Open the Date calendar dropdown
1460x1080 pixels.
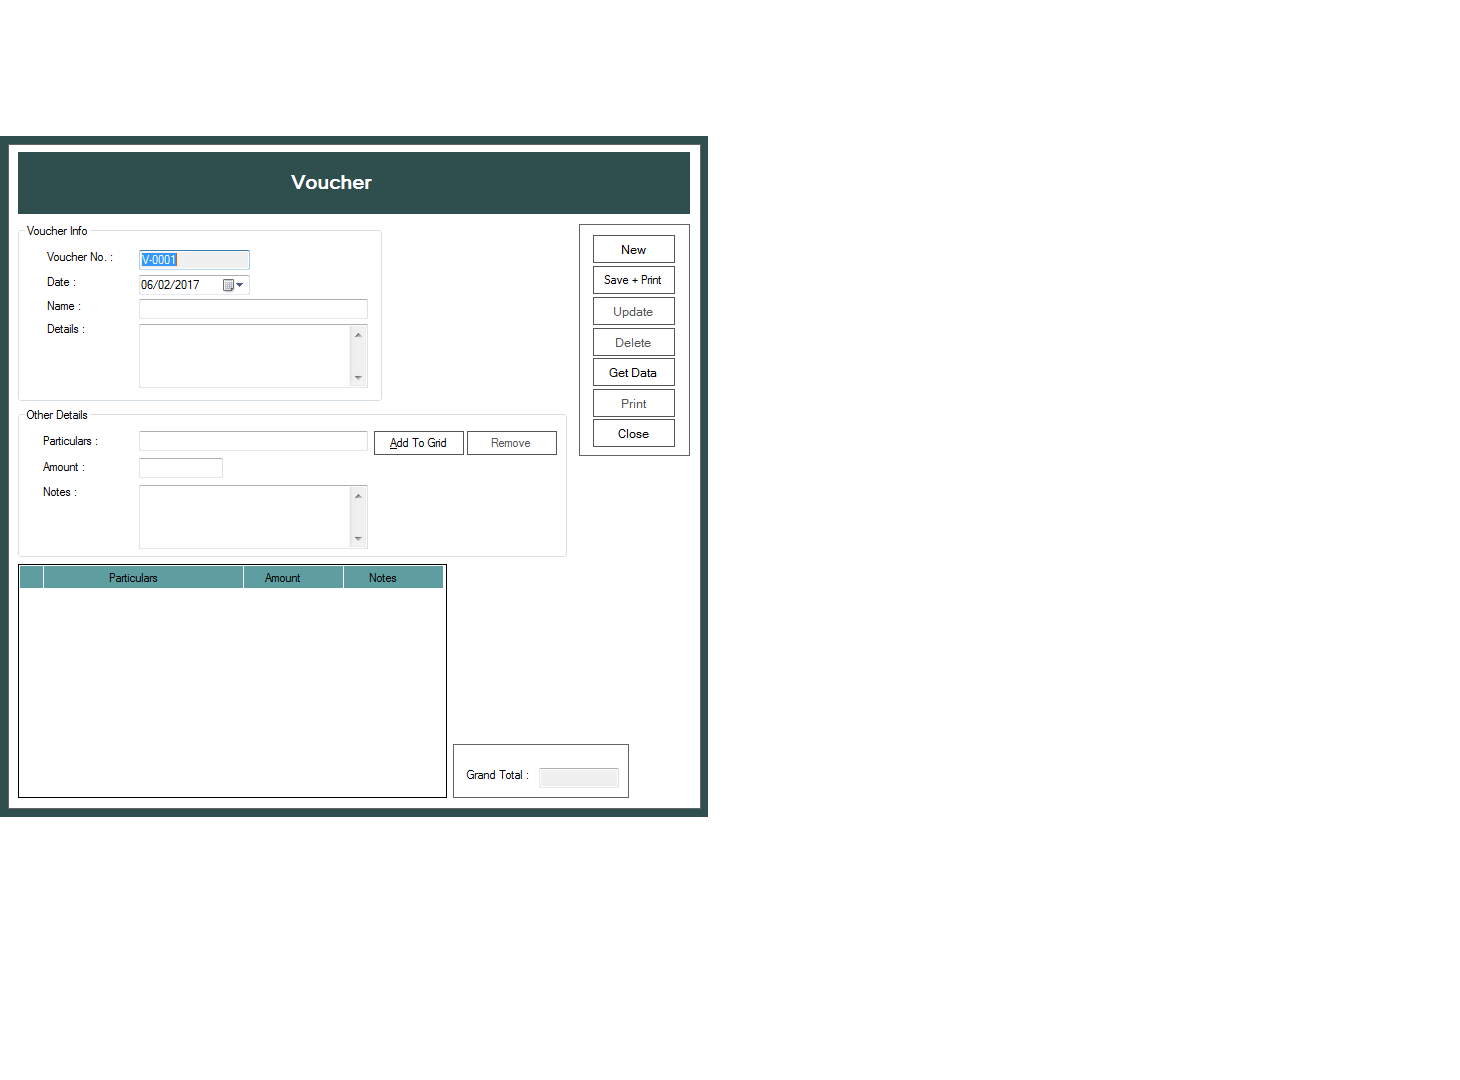233,285
